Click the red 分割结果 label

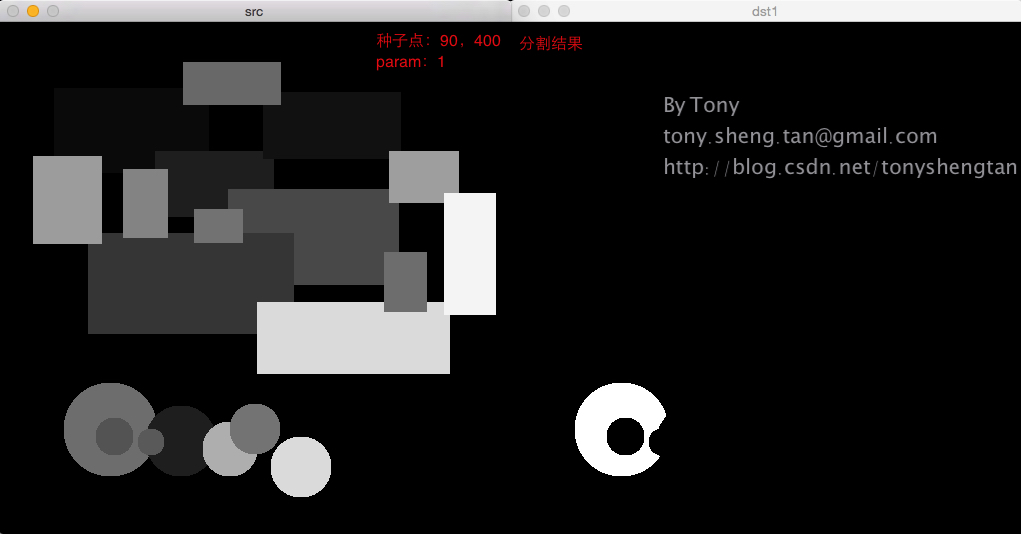tap(551, 44)
